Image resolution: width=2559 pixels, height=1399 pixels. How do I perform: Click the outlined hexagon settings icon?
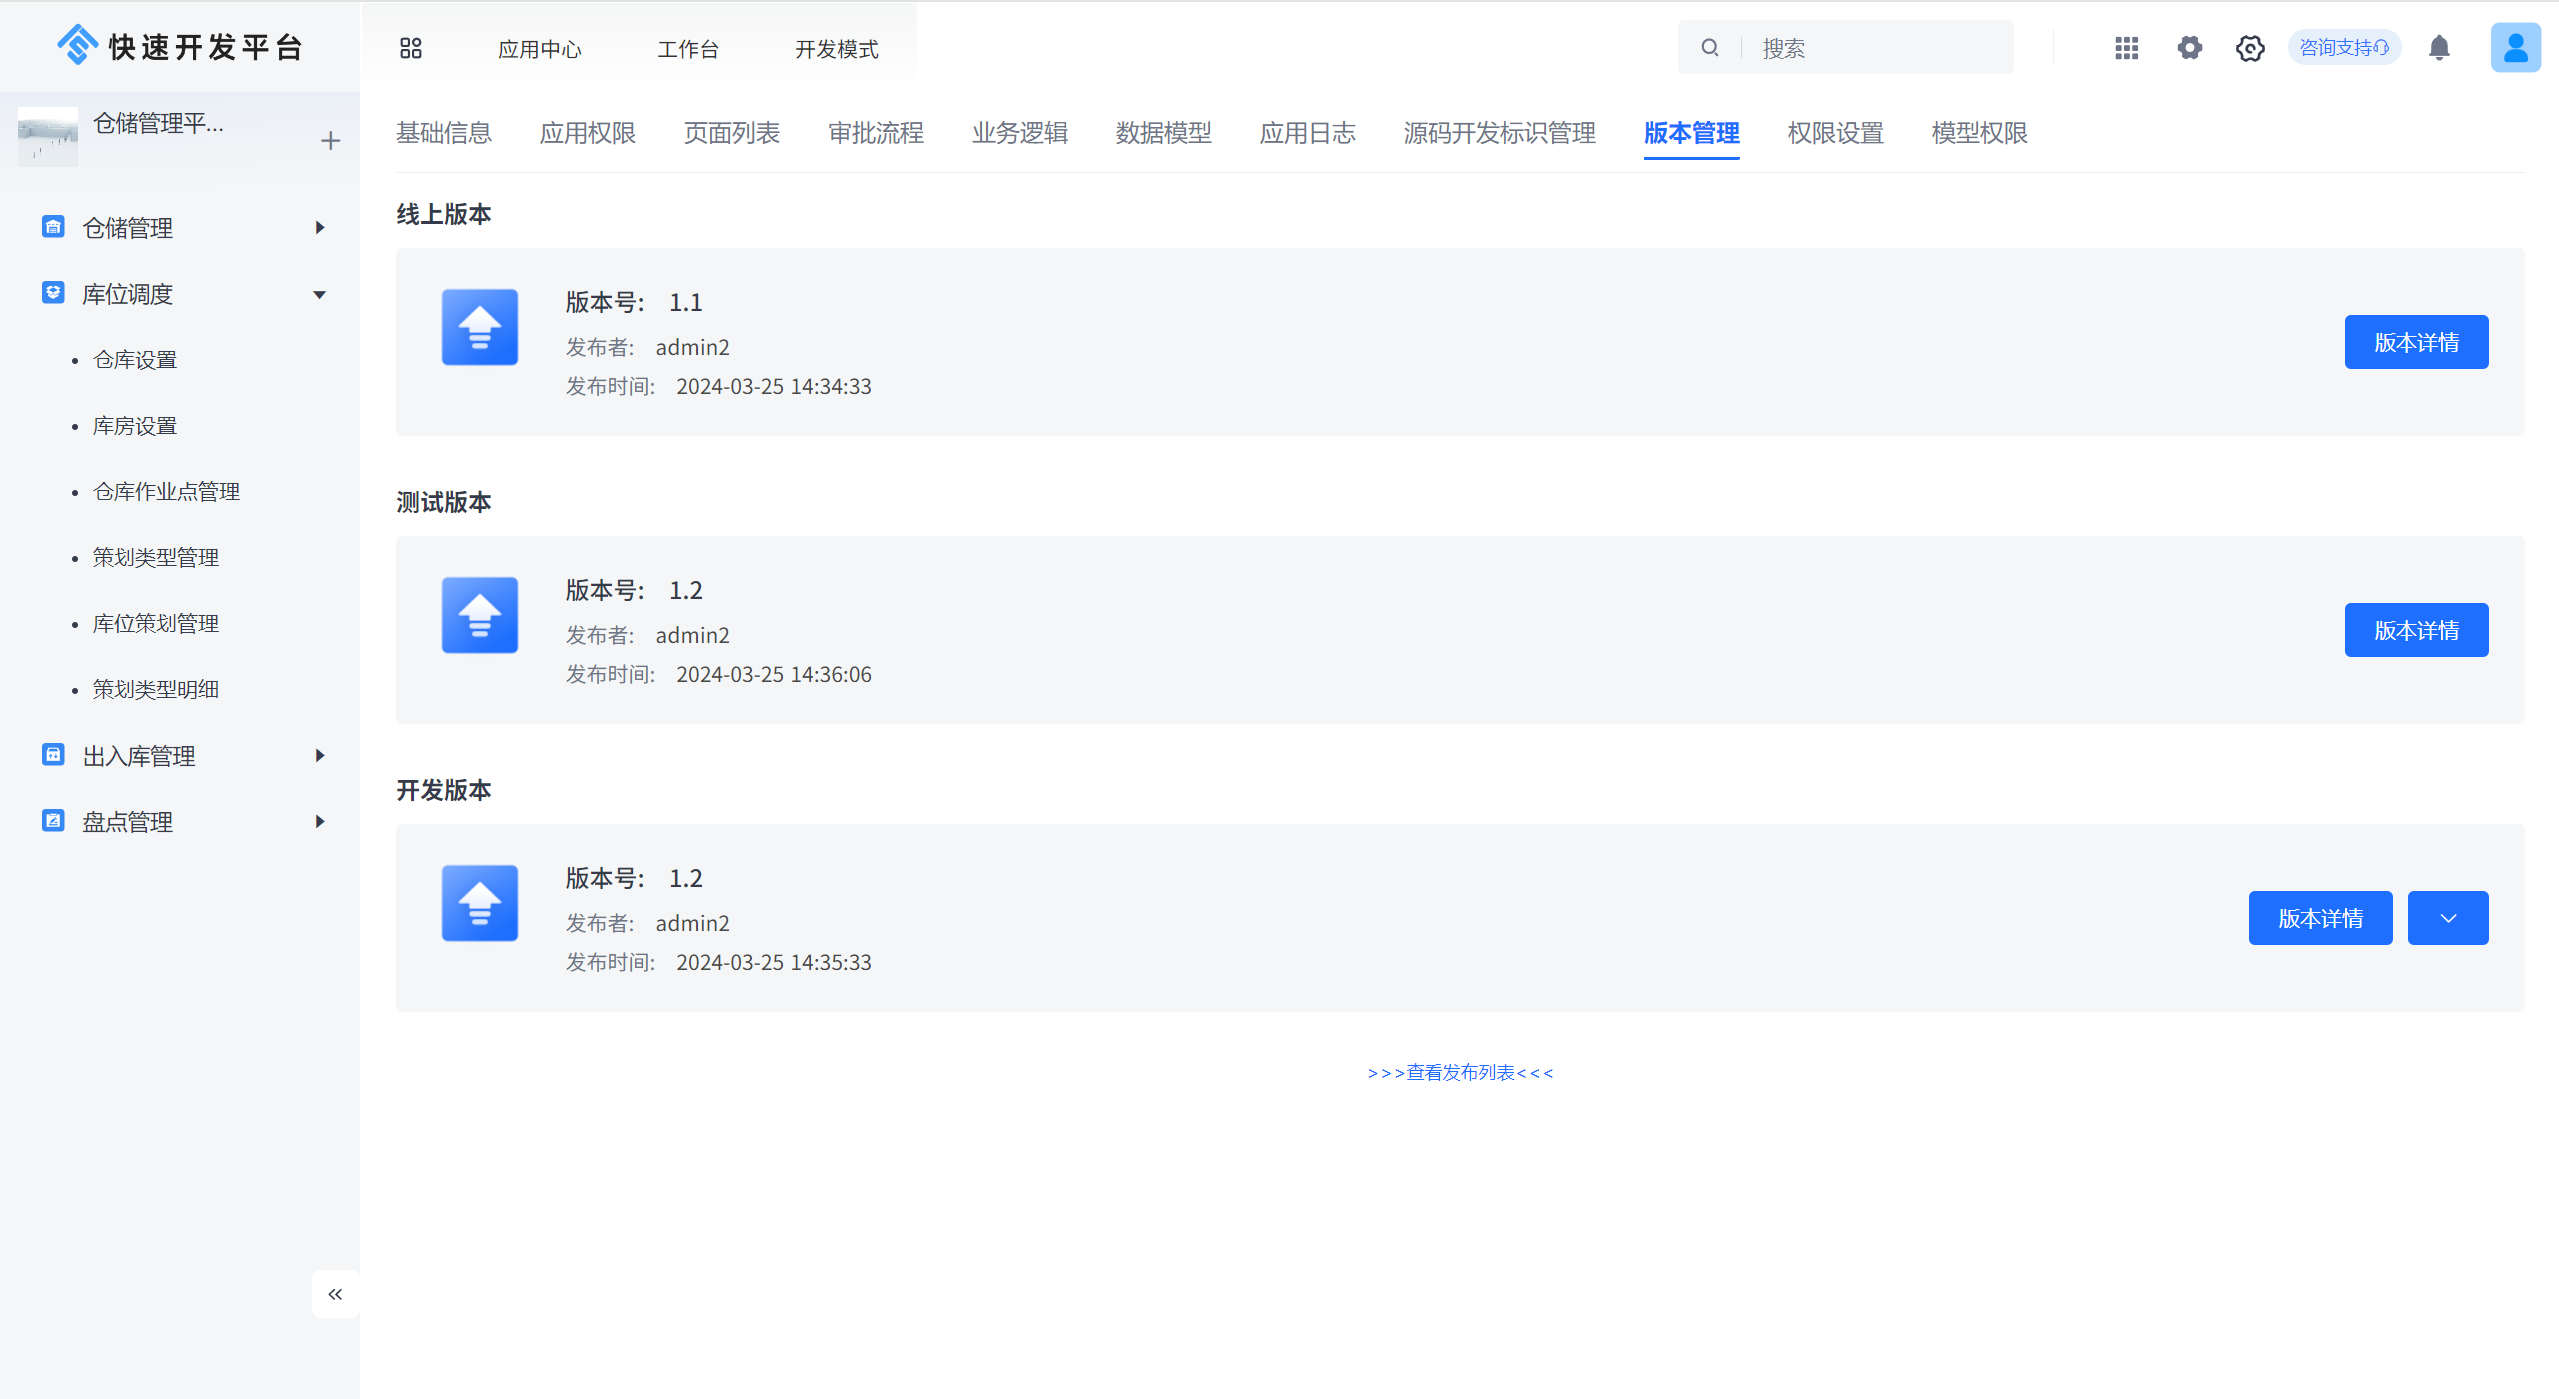(x=2250, y=48)
